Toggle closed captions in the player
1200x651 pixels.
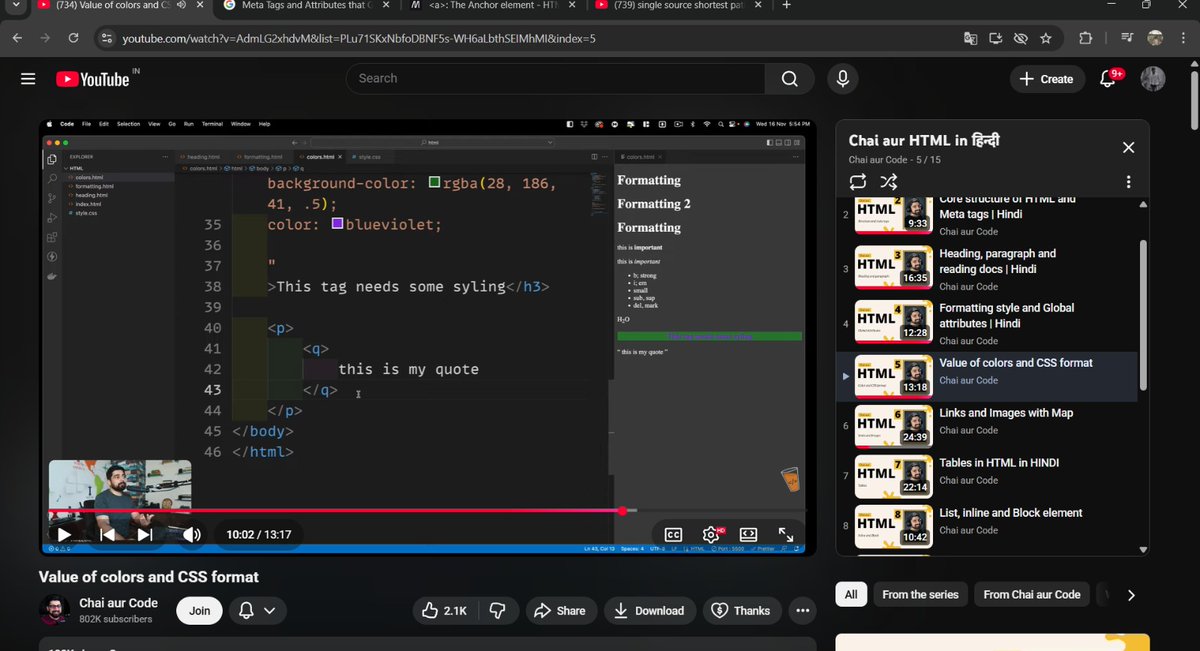pos(673,534)
